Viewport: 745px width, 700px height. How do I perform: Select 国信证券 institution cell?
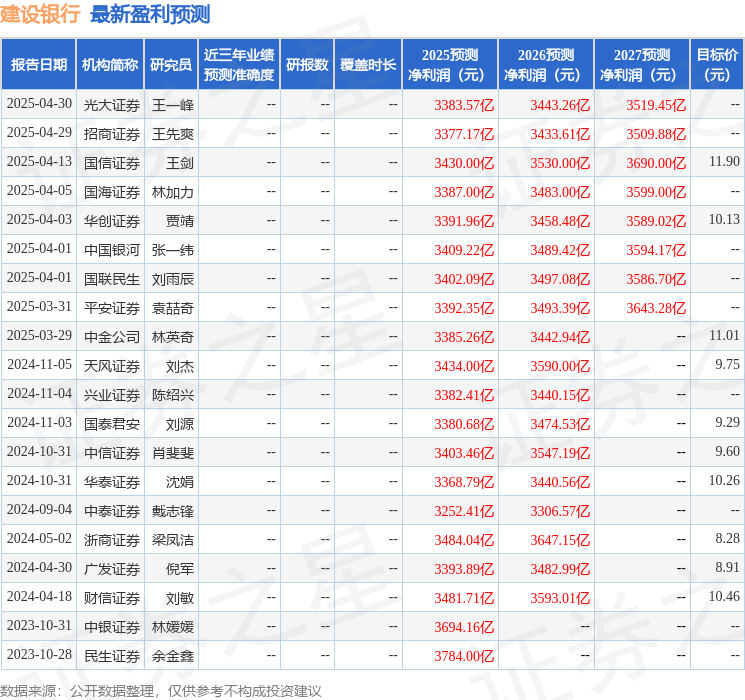point(112,163)
